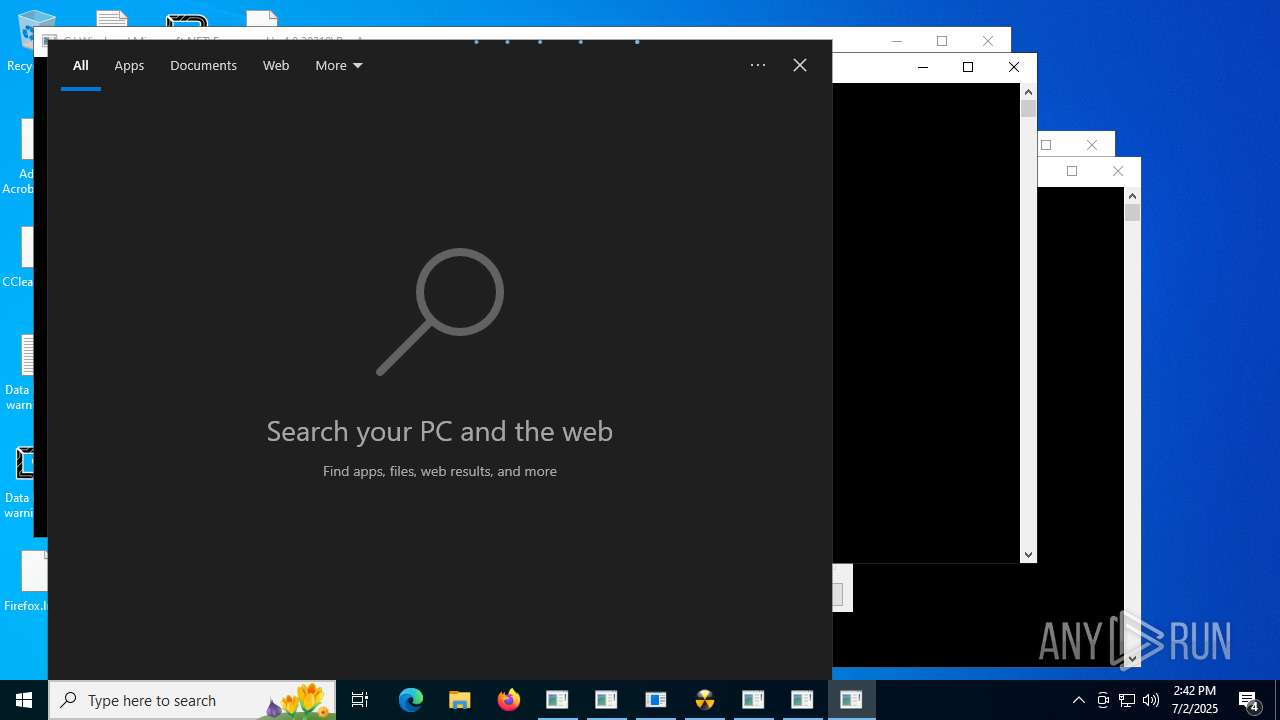Image resolution: width=1280 pixels, height=720 pixels.
Task: Select the All search tab
Action: click(x=81, y=66)
